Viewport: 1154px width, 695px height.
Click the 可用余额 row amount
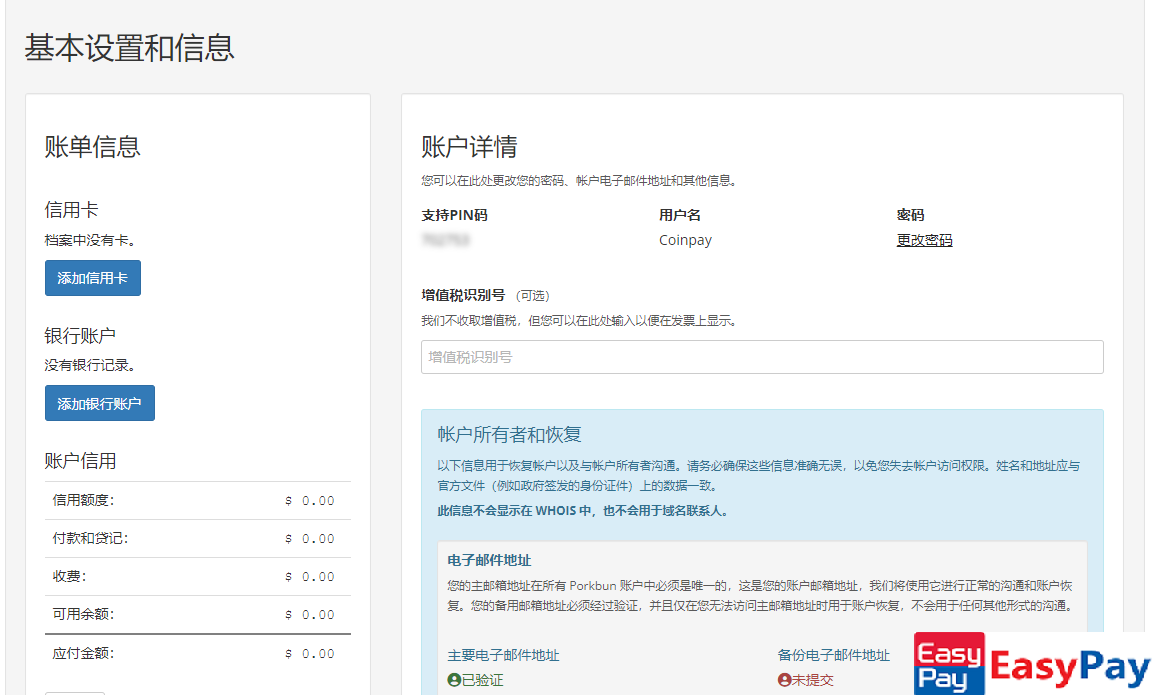point(310,615)
